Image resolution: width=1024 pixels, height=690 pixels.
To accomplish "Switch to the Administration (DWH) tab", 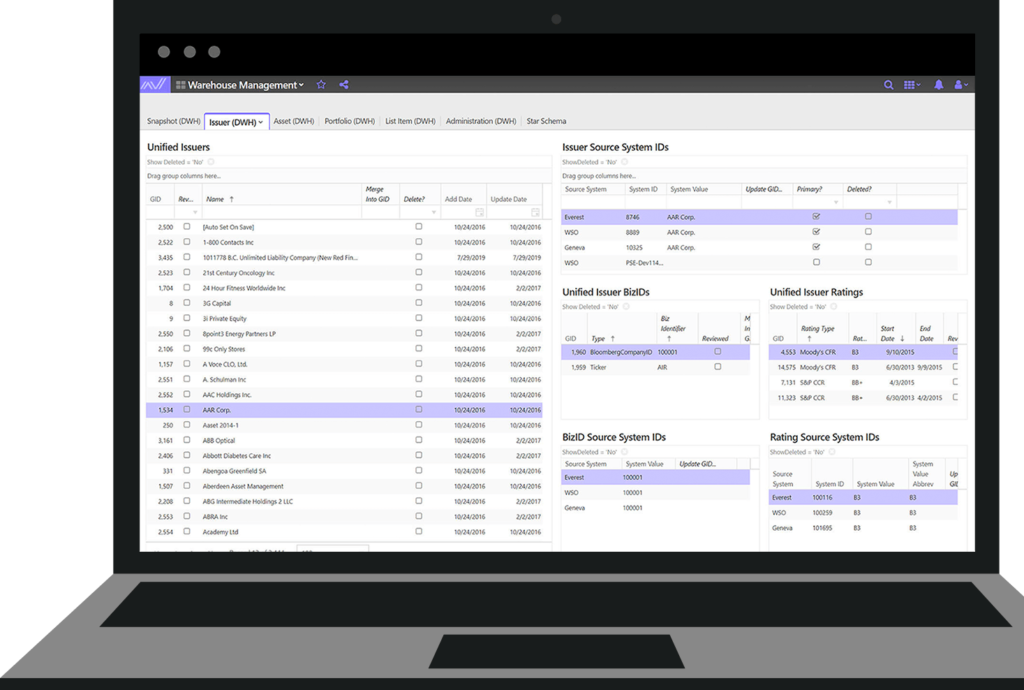I will click(481, 121).
